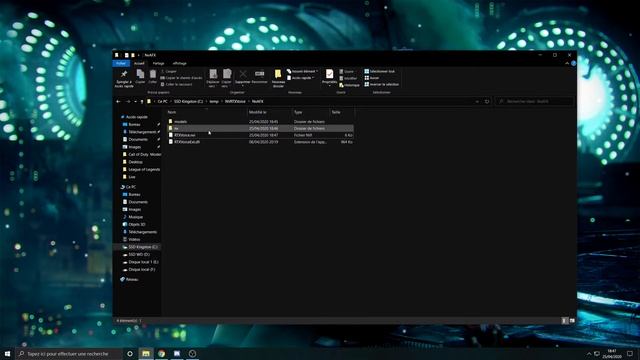
Task: Go back with the left arrow
Action: [118, 101]
